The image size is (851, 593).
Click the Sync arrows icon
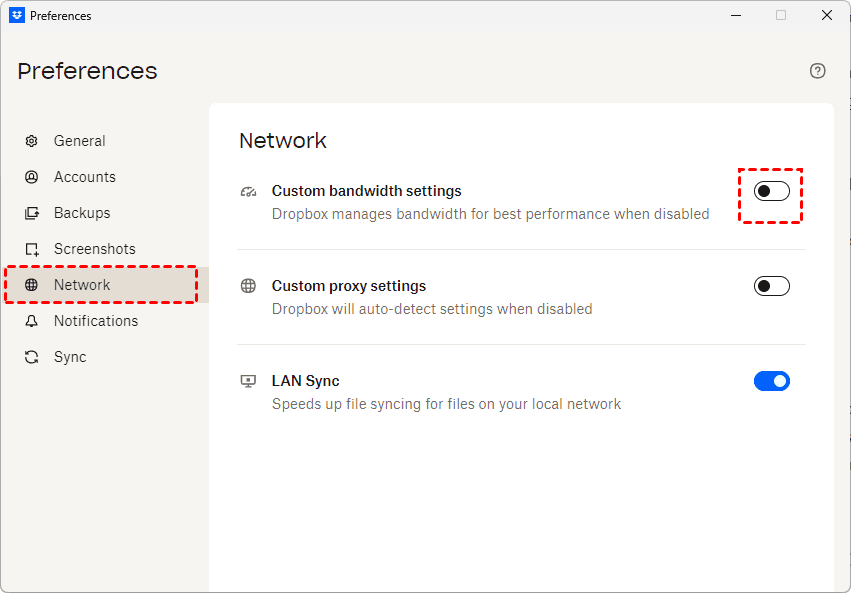[32, 357]
